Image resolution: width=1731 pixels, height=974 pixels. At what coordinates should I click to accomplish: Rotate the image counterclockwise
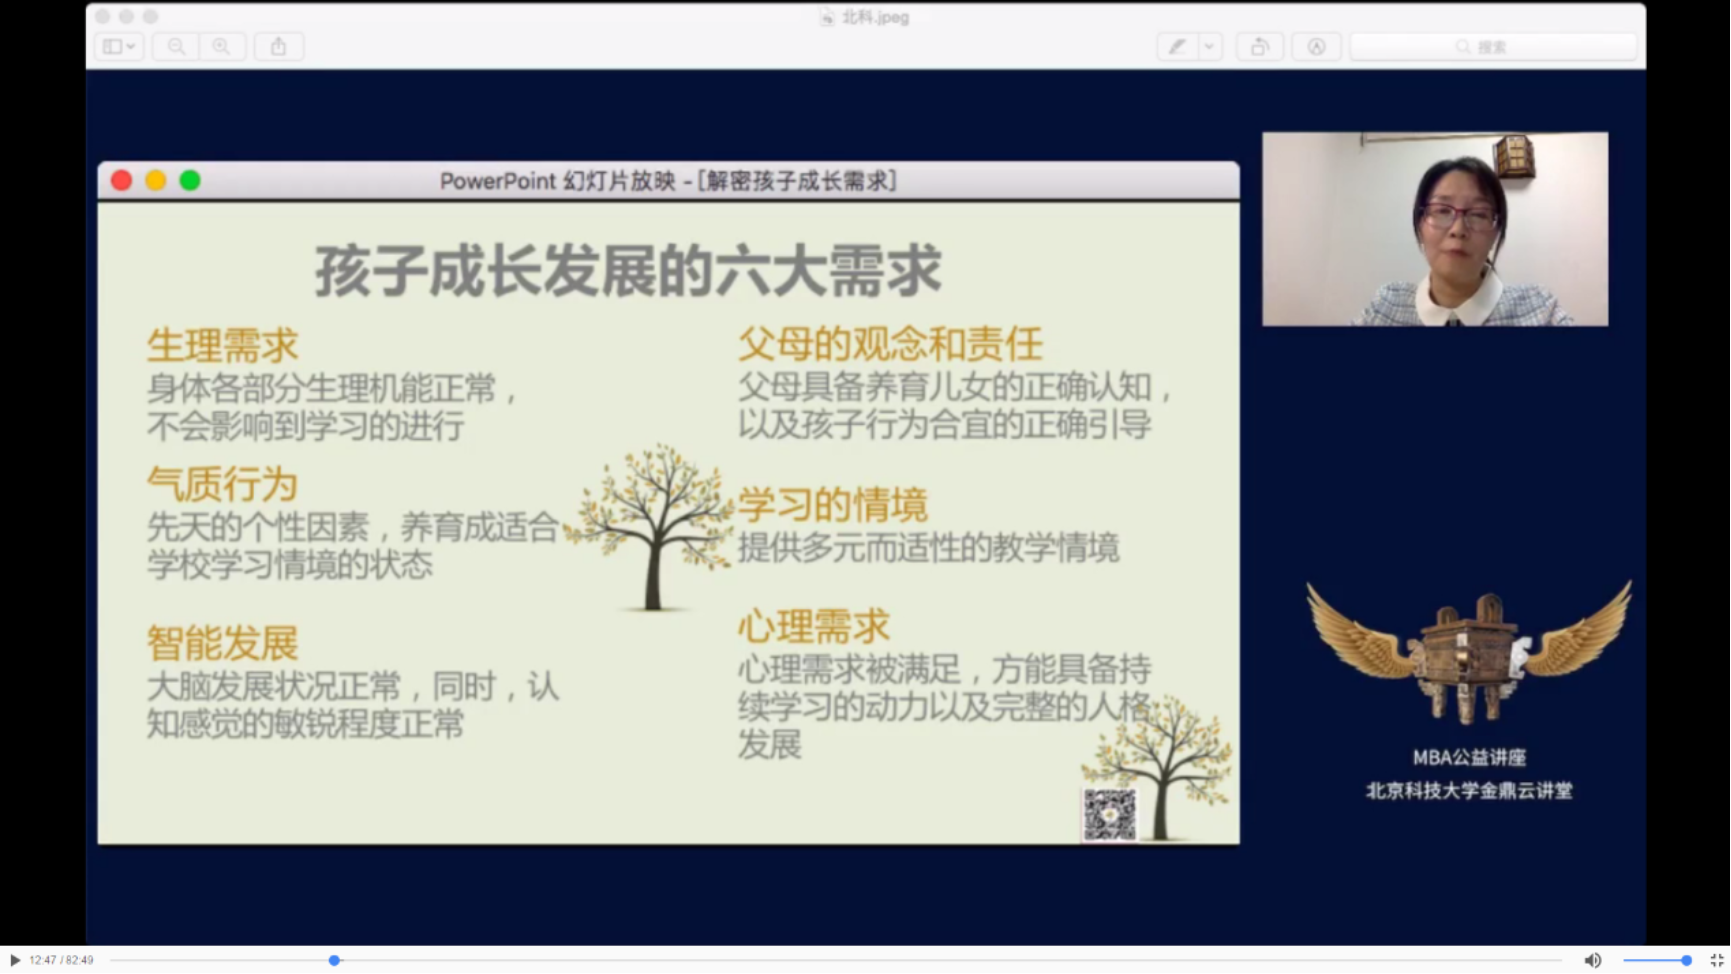point(1259,46)
